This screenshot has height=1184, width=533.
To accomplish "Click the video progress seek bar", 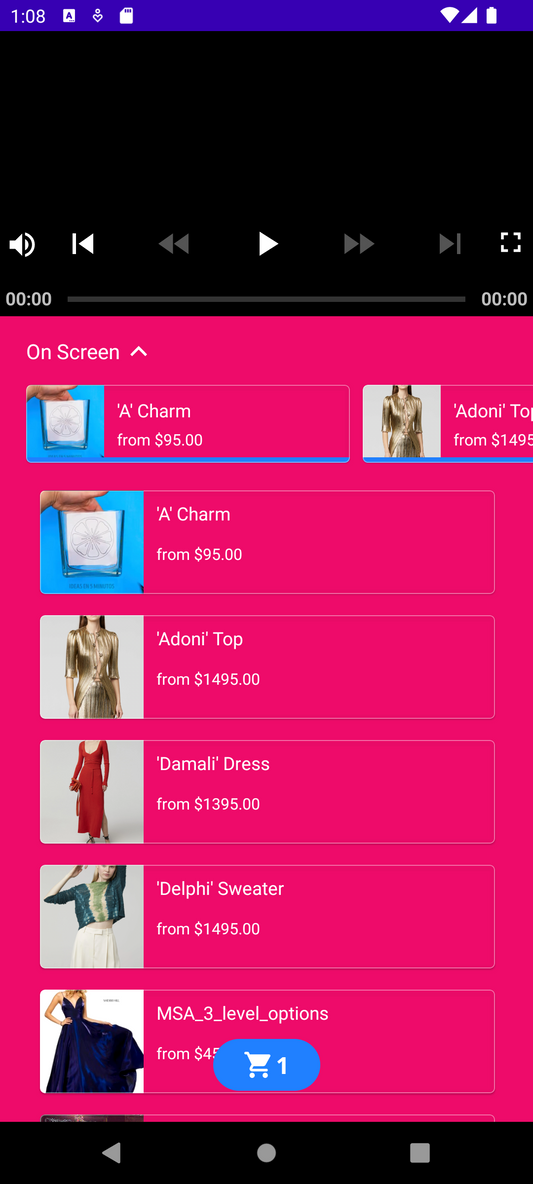I will click(x=266, y=299).
